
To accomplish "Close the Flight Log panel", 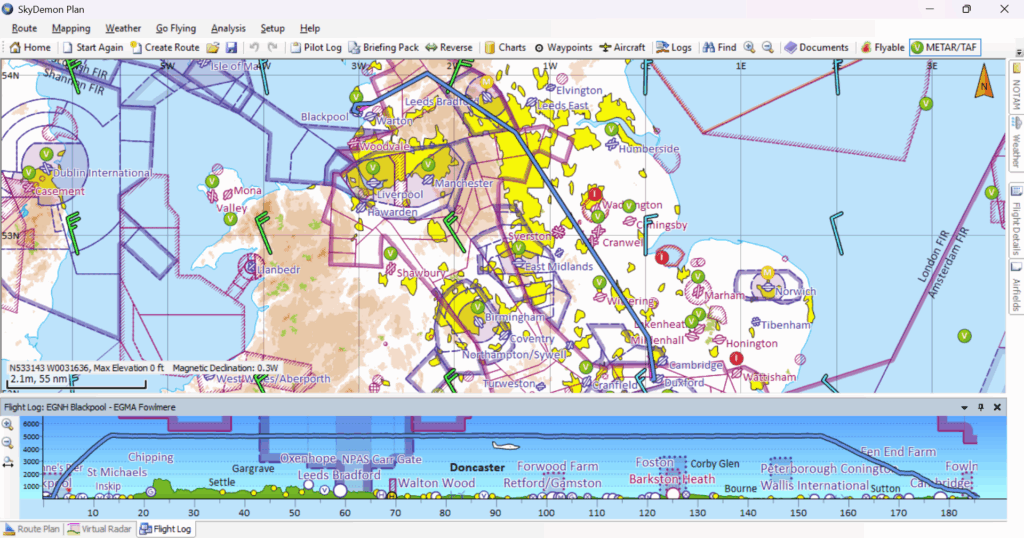I will (997, 407).
